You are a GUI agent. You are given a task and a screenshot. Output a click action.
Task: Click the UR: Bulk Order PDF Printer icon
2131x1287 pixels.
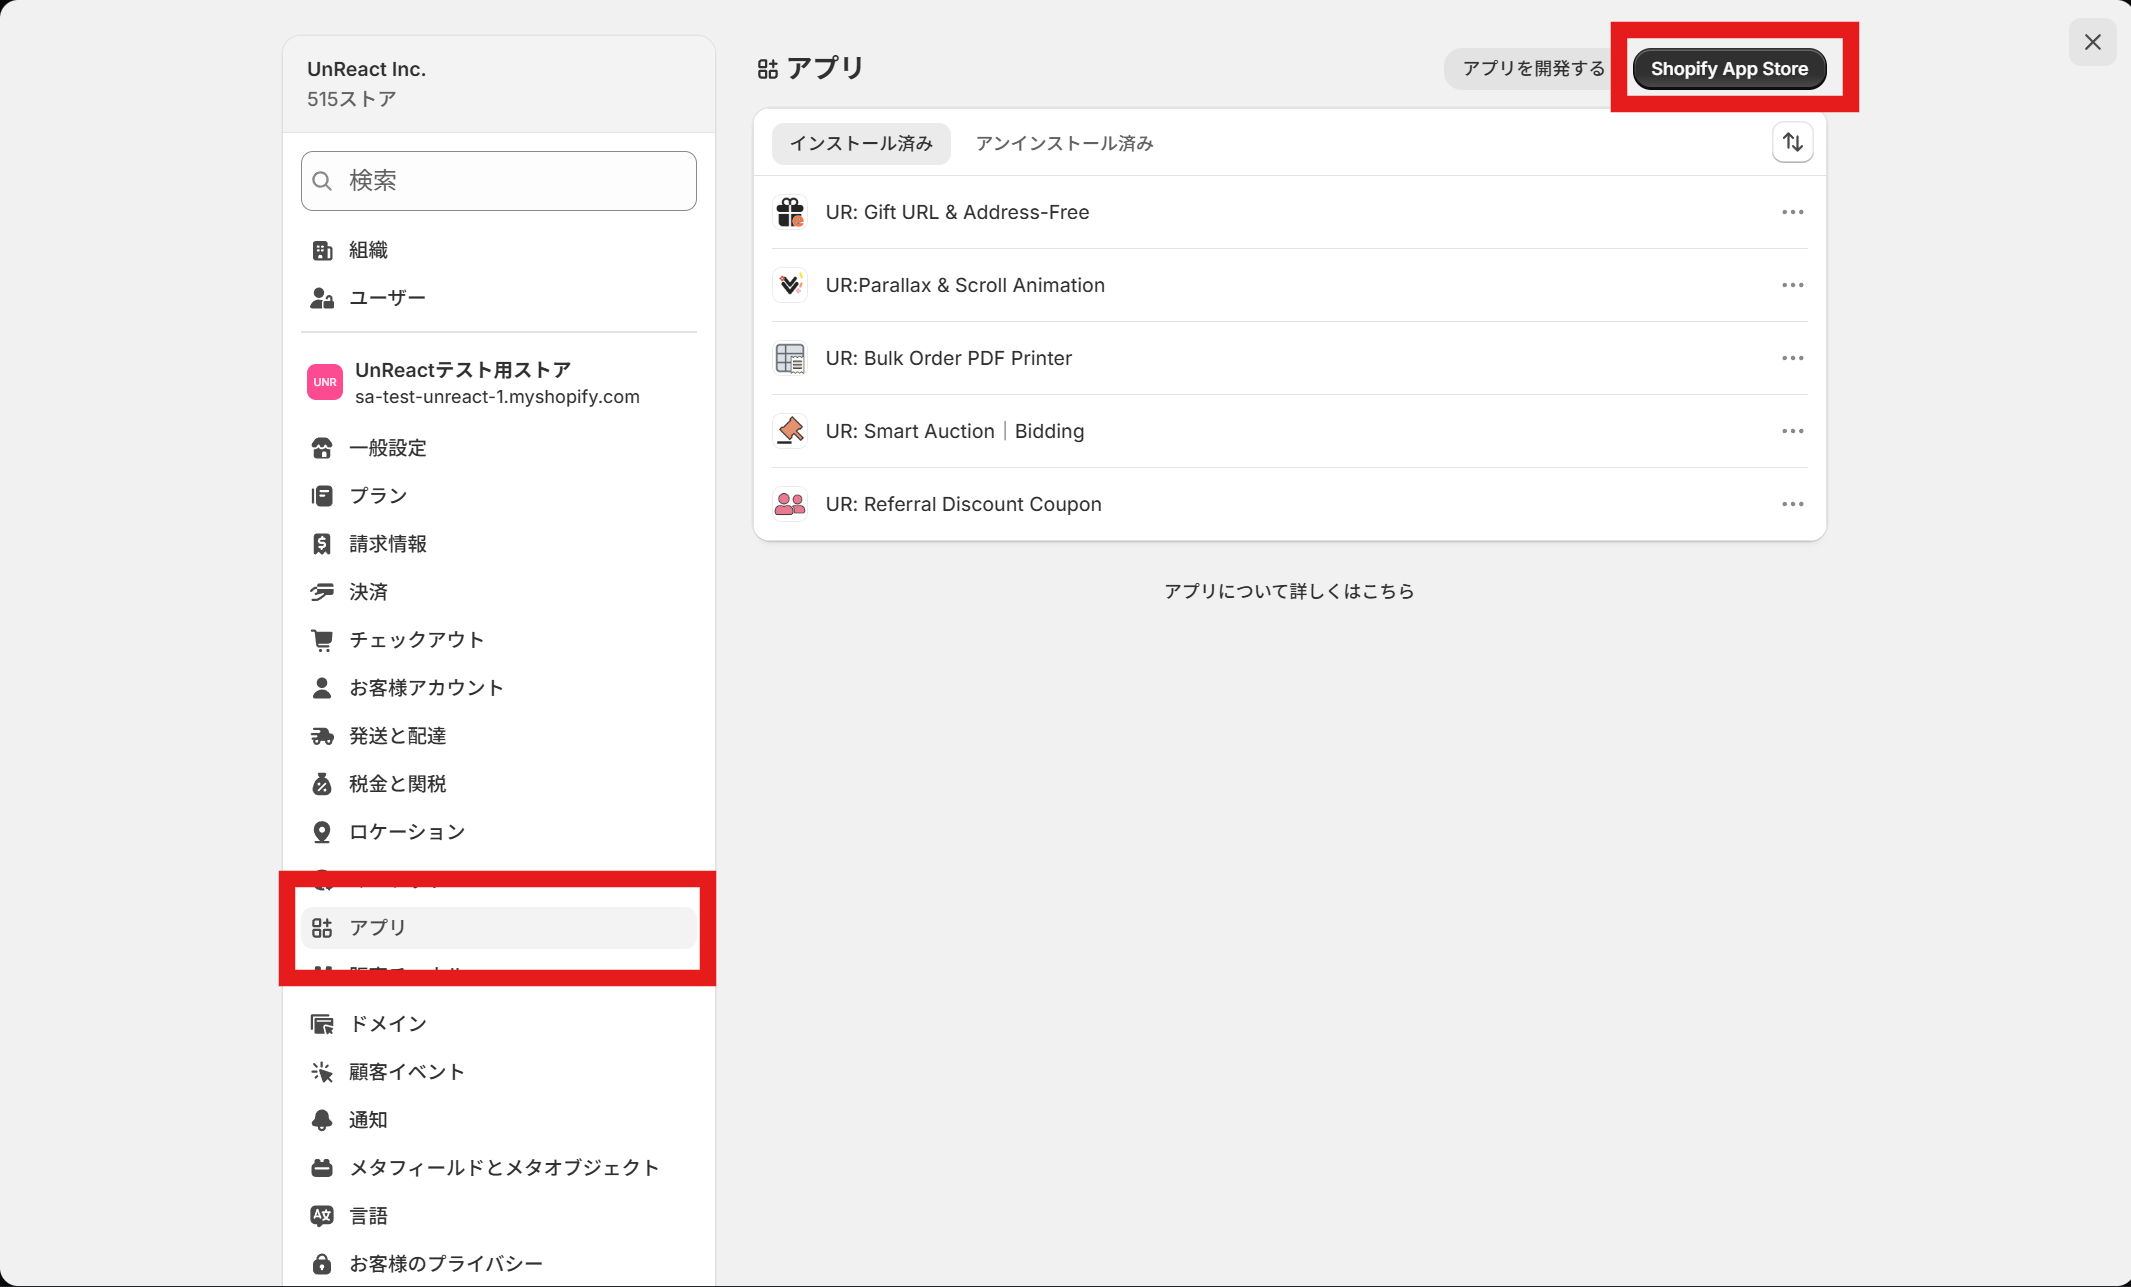coord(790,358)
